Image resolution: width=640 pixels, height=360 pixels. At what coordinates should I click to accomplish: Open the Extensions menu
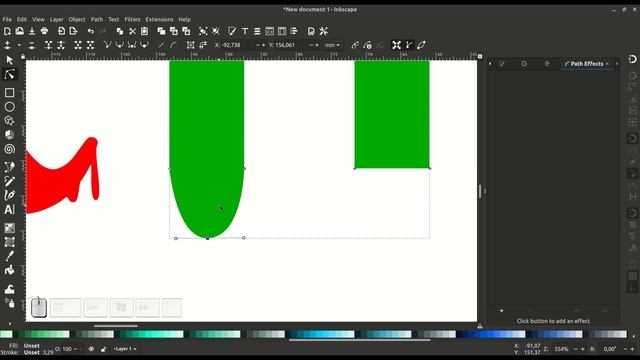[x=159, y=19]
